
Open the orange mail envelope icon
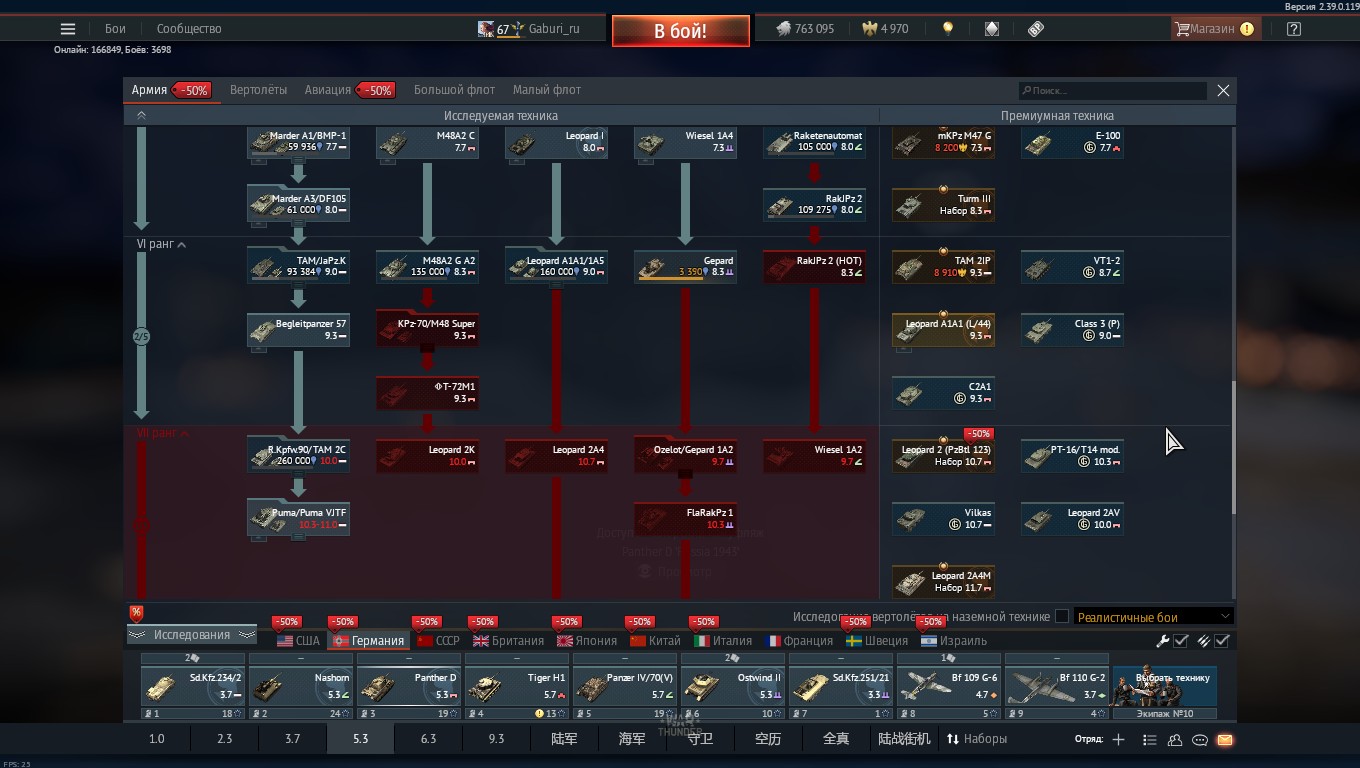pos(1225,740)
